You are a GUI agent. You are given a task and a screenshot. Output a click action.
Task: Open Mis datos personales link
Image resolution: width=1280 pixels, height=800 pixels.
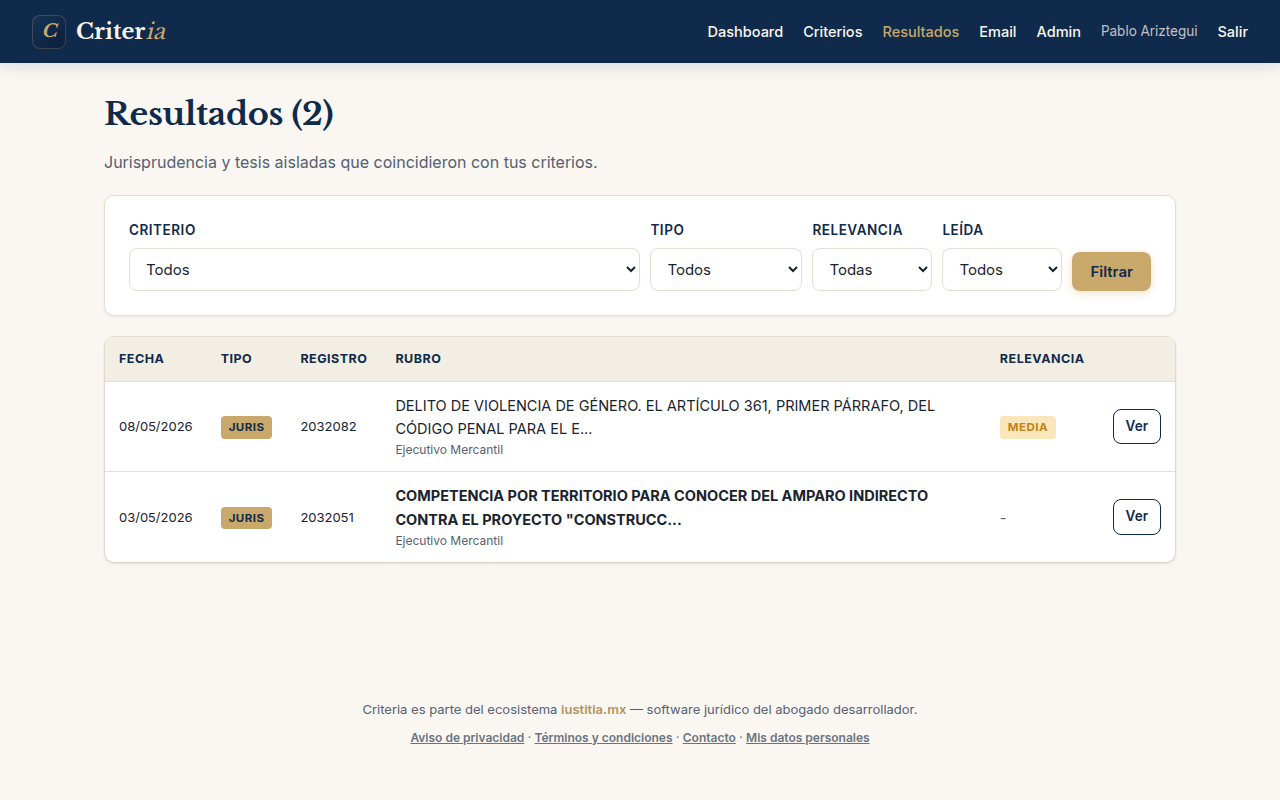(808, 738)
